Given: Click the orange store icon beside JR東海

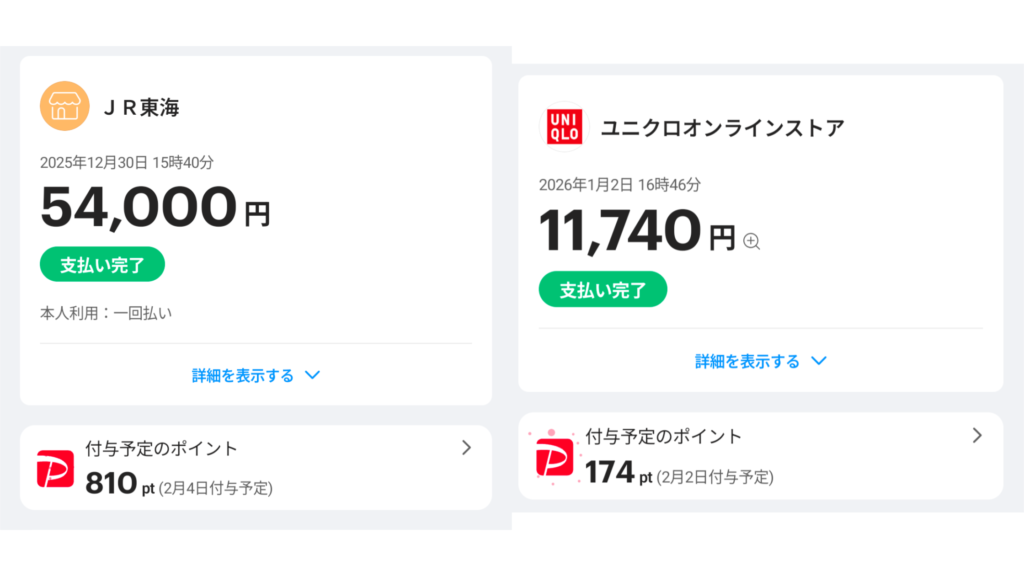Looking at the screenshot, I should [65, 107].
